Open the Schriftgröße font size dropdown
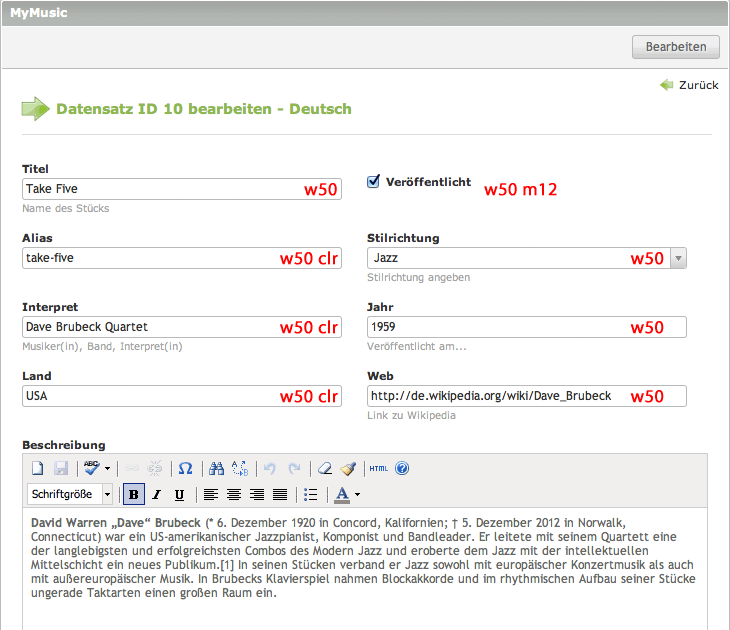Image resolution: width=730 pixels, height=630 pixels. pyautogui.click(x=70, y=494)
